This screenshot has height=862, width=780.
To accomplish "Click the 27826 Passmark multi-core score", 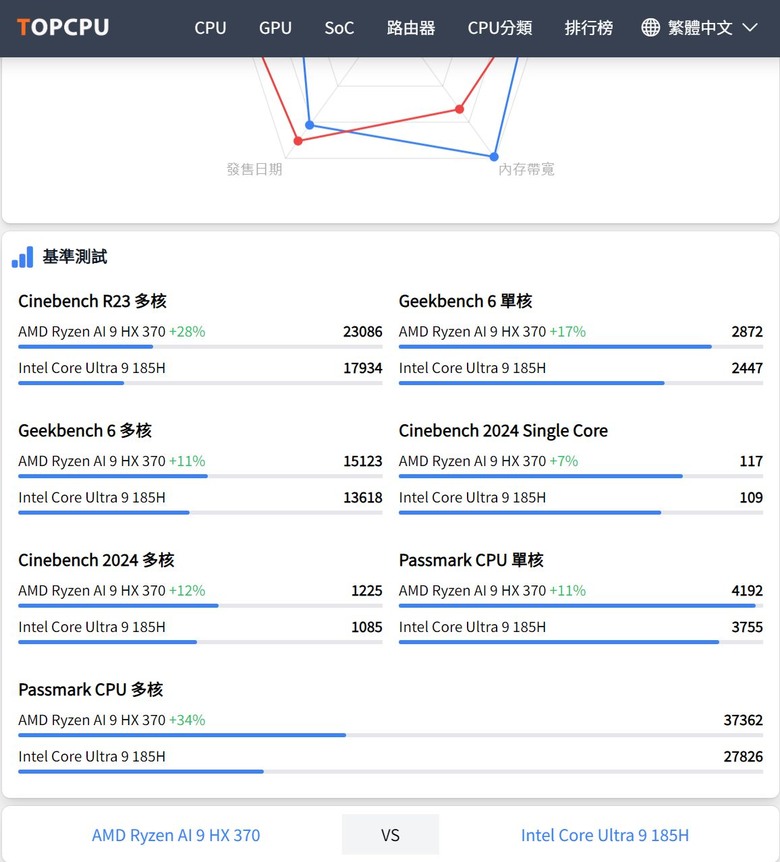I will click(x=743, y=756).
